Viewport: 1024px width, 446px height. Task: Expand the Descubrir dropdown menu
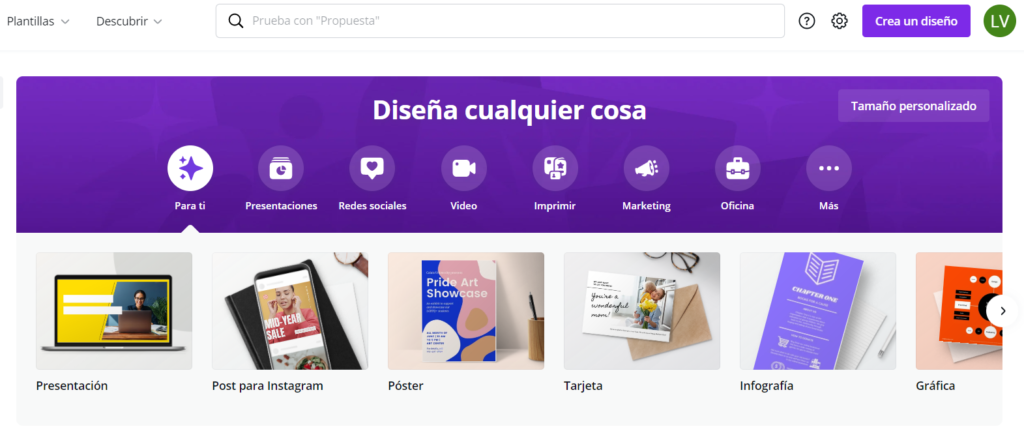click(129, 21)
